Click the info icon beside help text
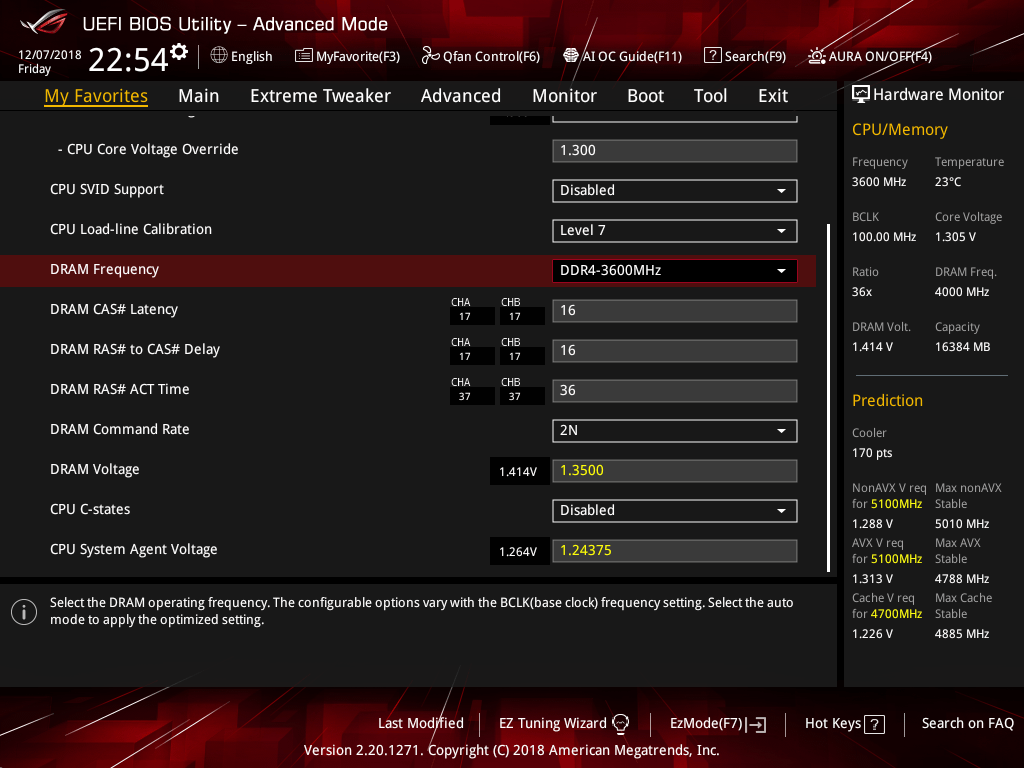Image resolution: width=1024 pixels, height=768 pixels. pos(24,612)
